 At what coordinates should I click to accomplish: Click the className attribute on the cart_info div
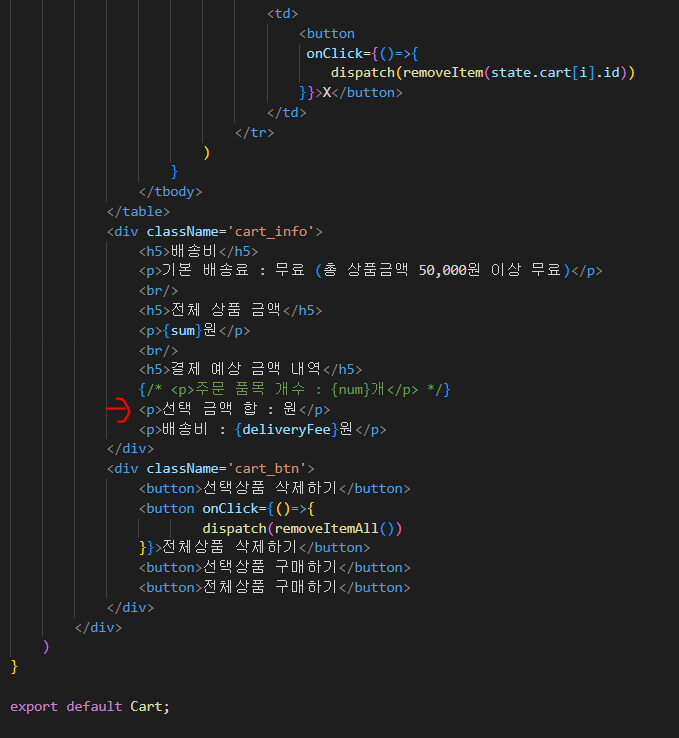coord(183,232)
